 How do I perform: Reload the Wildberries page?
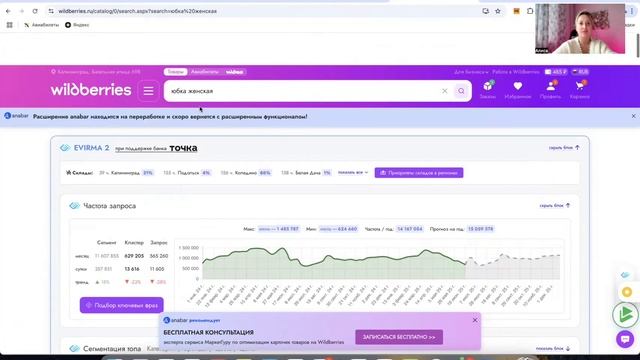[35, 11]
